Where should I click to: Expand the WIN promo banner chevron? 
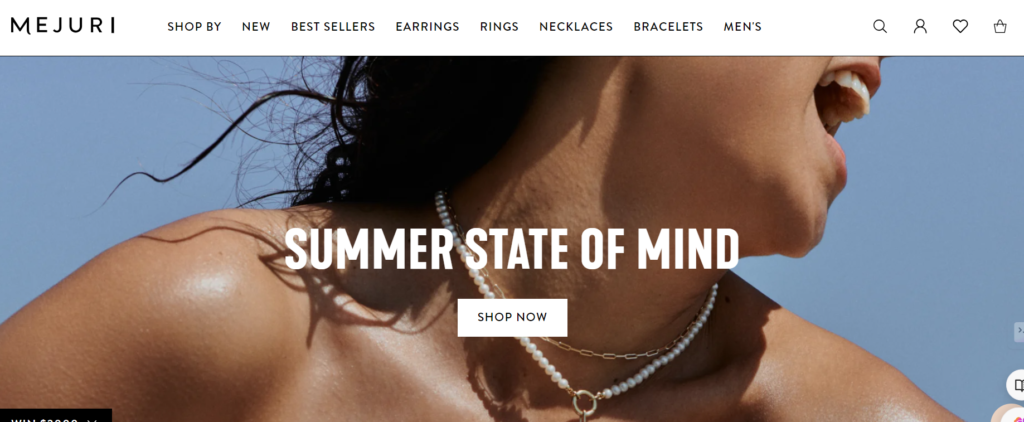(92, 420)
